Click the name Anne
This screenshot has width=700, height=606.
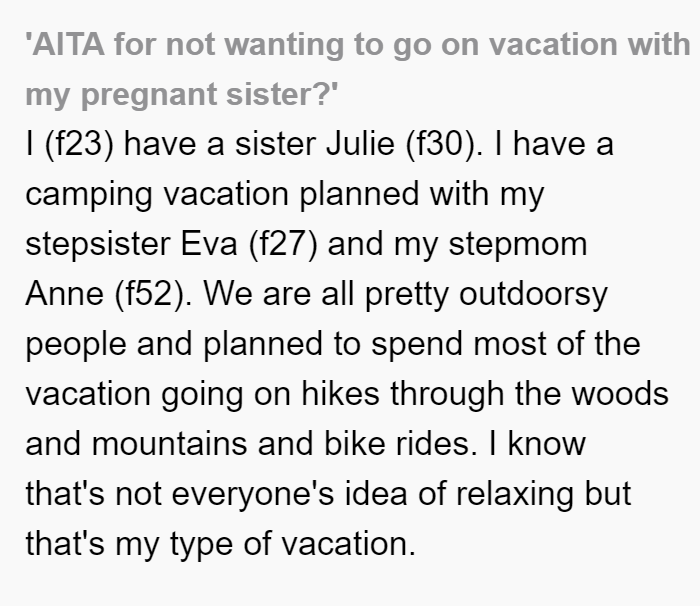point(65,294)
